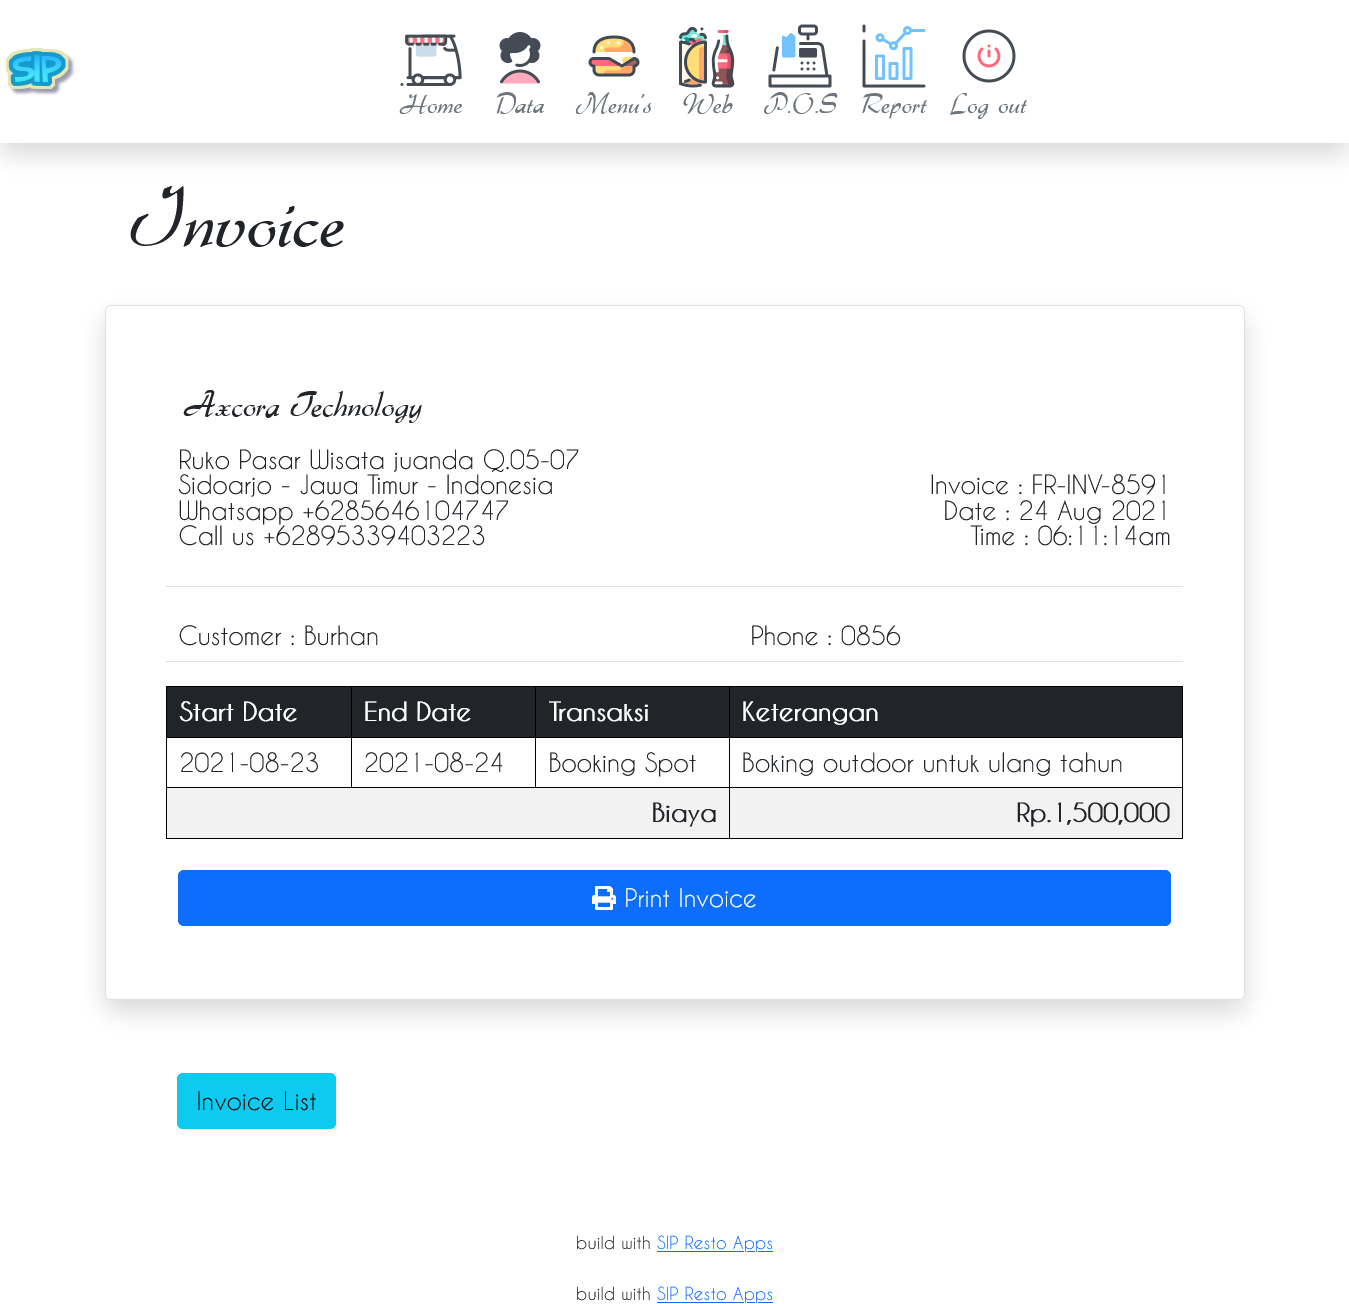This screenshot has height=1304, width=1349.
Task: Click the Biaya label cell
Action: point(448,813)
